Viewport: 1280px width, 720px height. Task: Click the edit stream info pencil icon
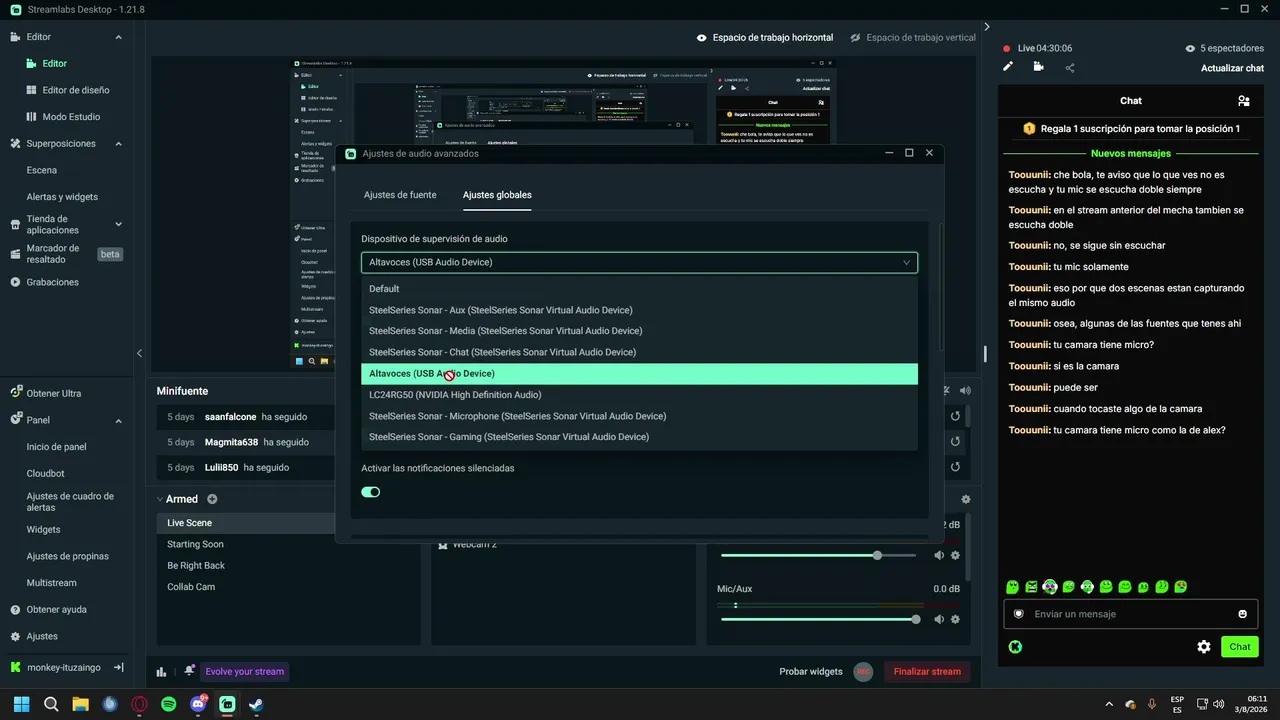pos(1008,67)
